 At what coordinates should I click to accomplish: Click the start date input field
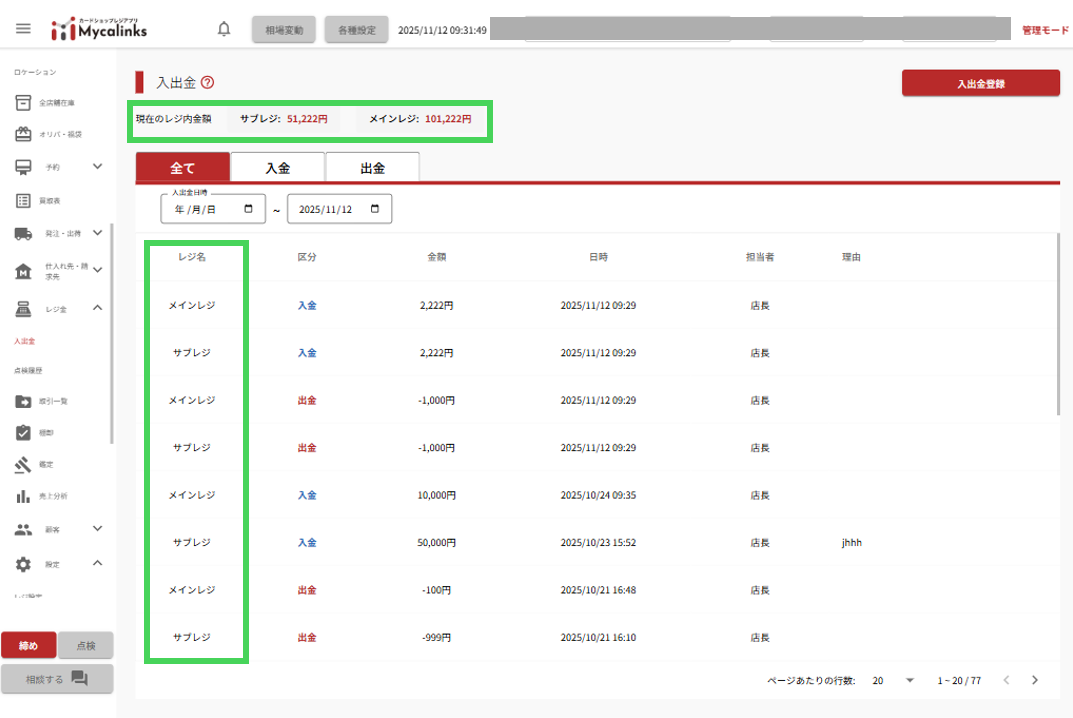(x=212, y=209)
